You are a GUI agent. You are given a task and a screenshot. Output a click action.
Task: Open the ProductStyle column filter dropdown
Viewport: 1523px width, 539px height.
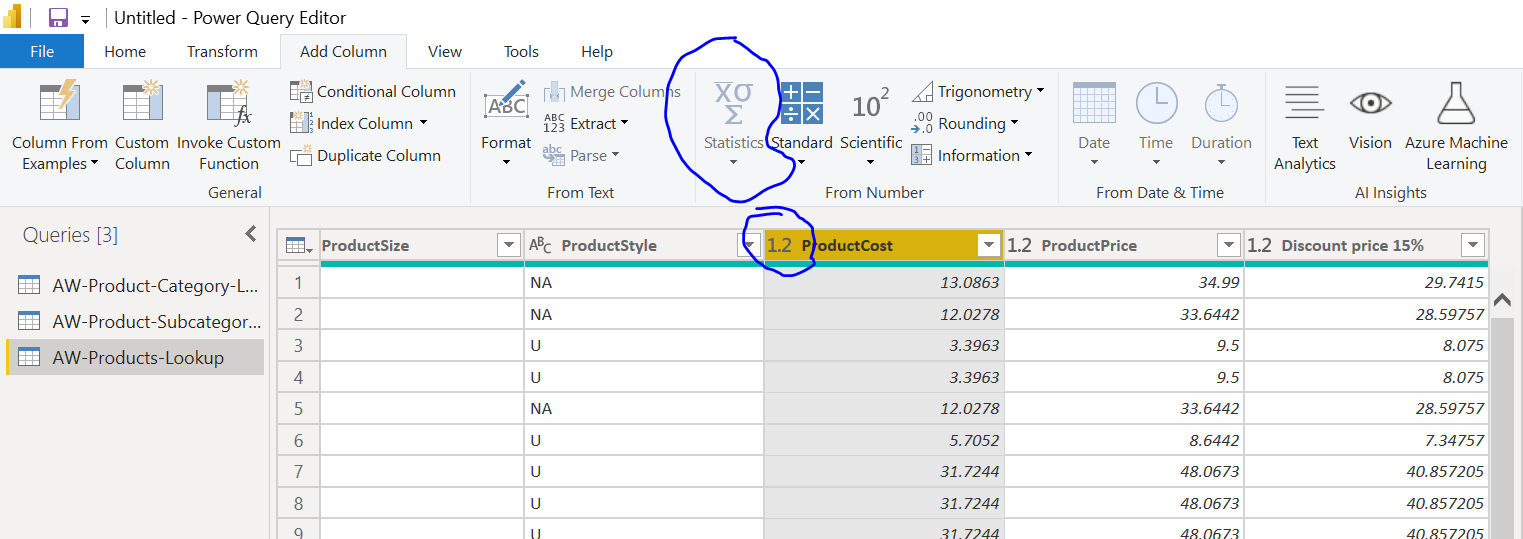pos(748,245)
